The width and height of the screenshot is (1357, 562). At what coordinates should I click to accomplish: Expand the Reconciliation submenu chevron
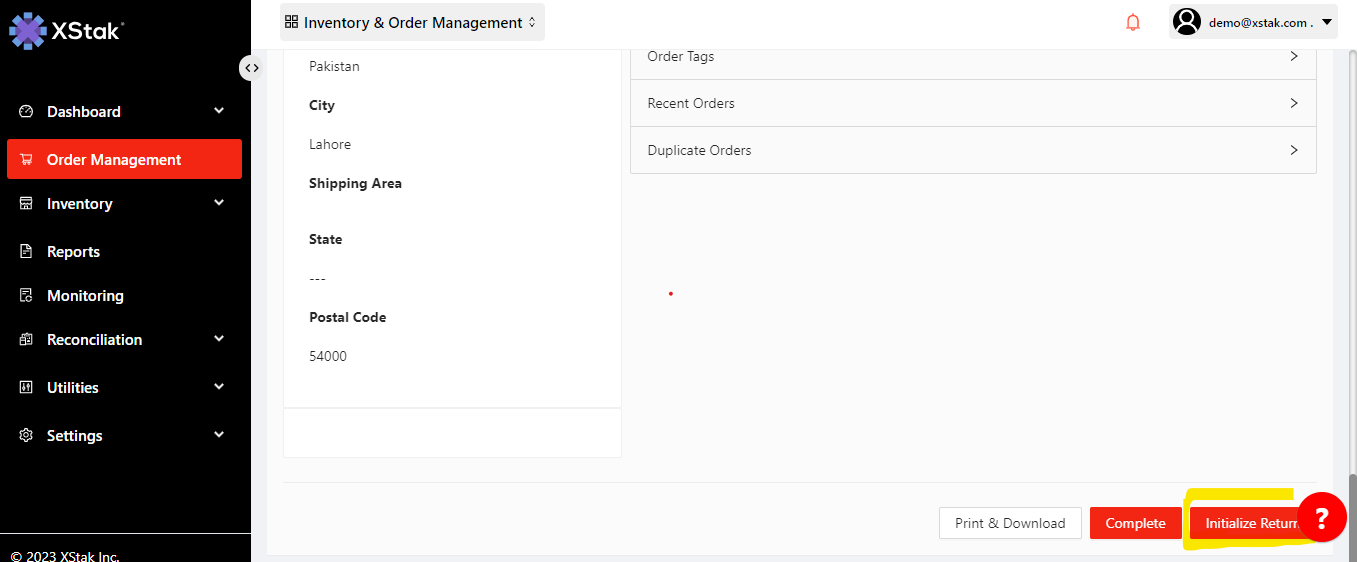click(x=219, y=339)
